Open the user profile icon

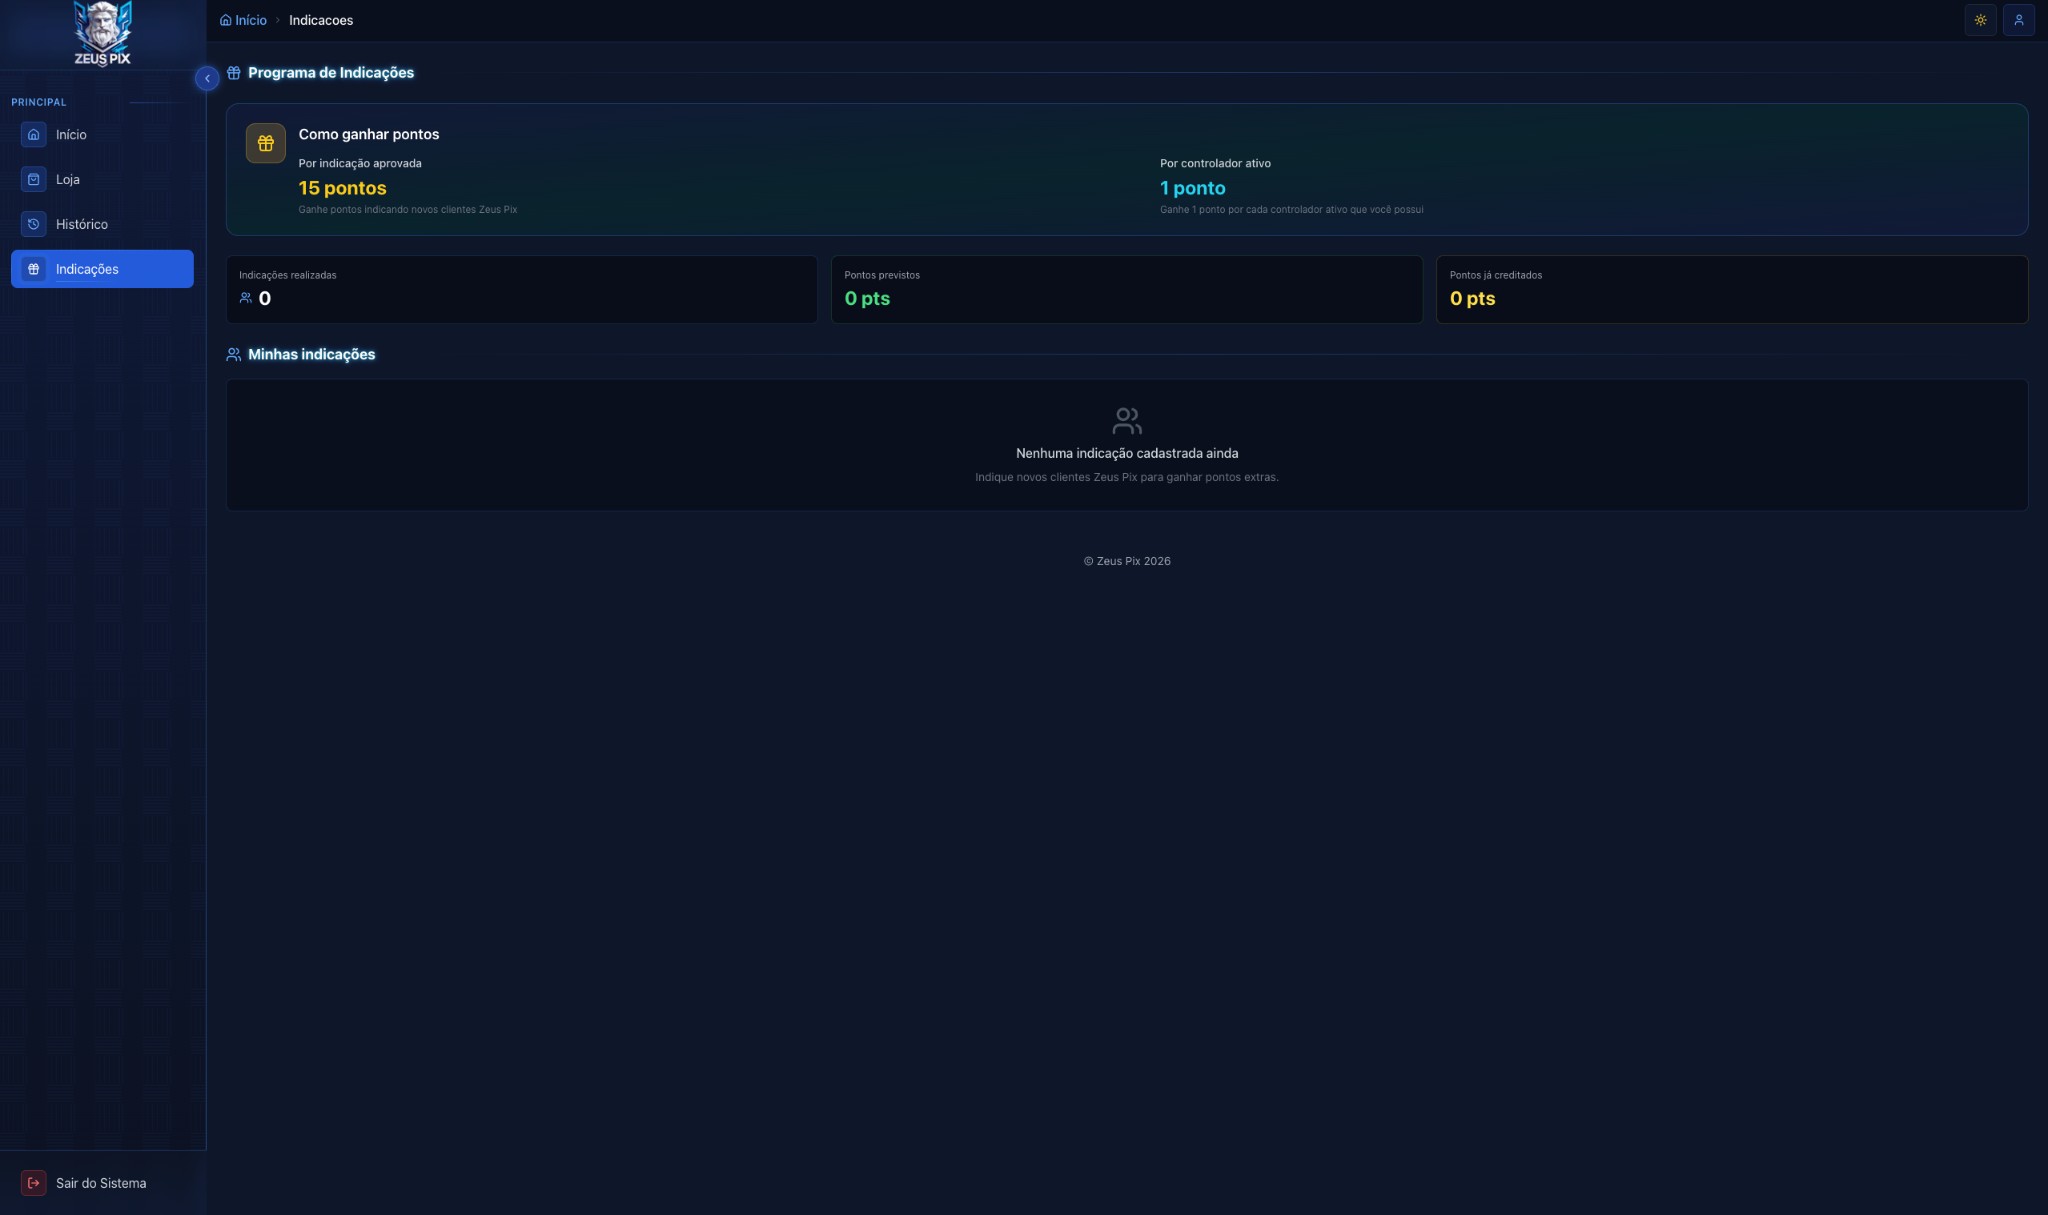pyautogui.click(x=2018, y=20)
